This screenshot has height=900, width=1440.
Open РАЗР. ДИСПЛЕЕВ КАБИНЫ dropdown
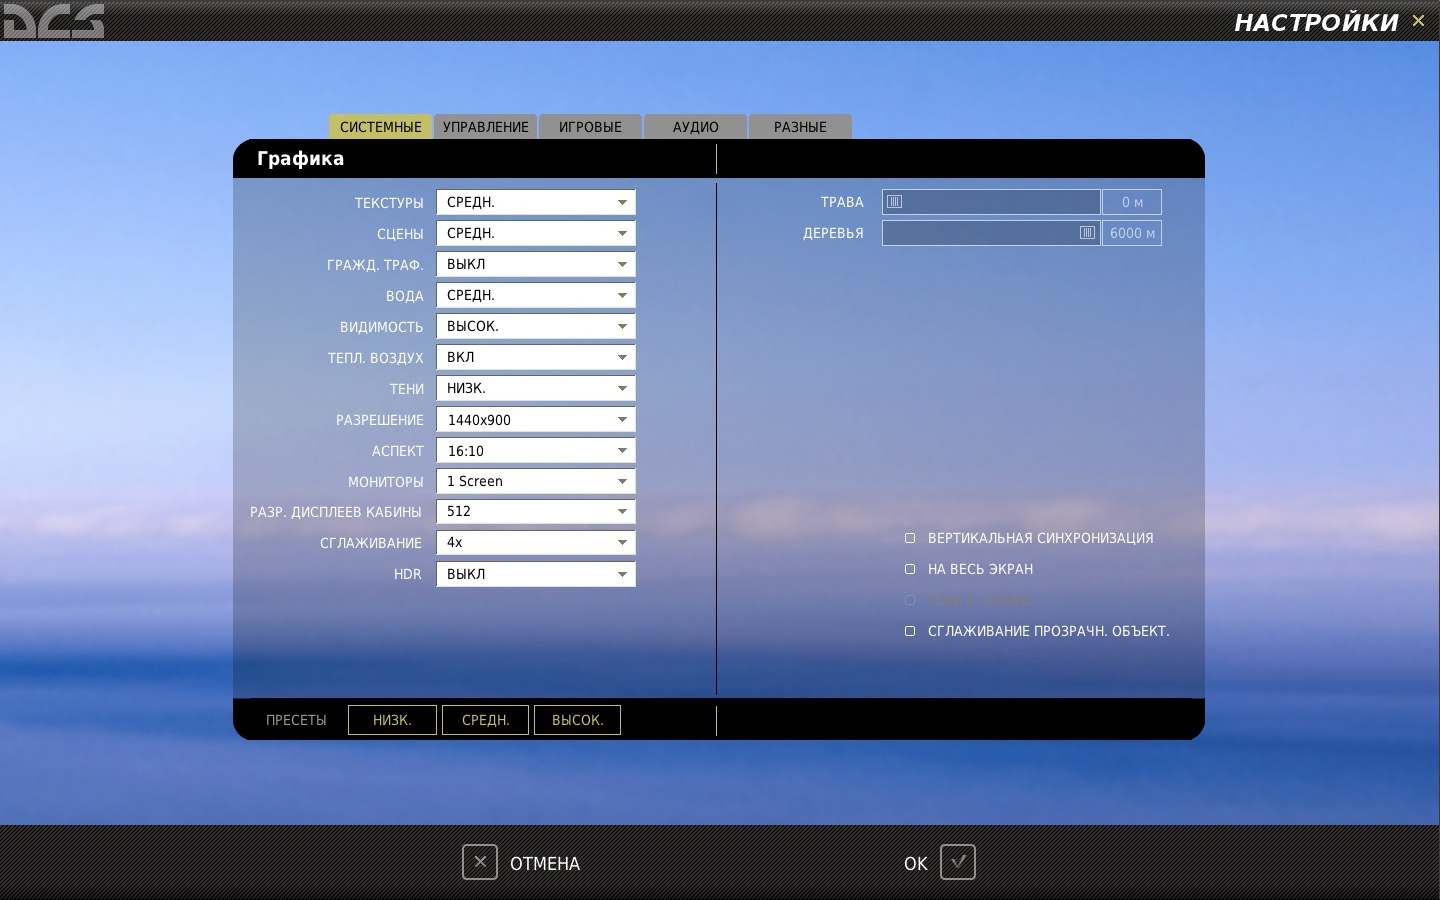tap(536, 511)
